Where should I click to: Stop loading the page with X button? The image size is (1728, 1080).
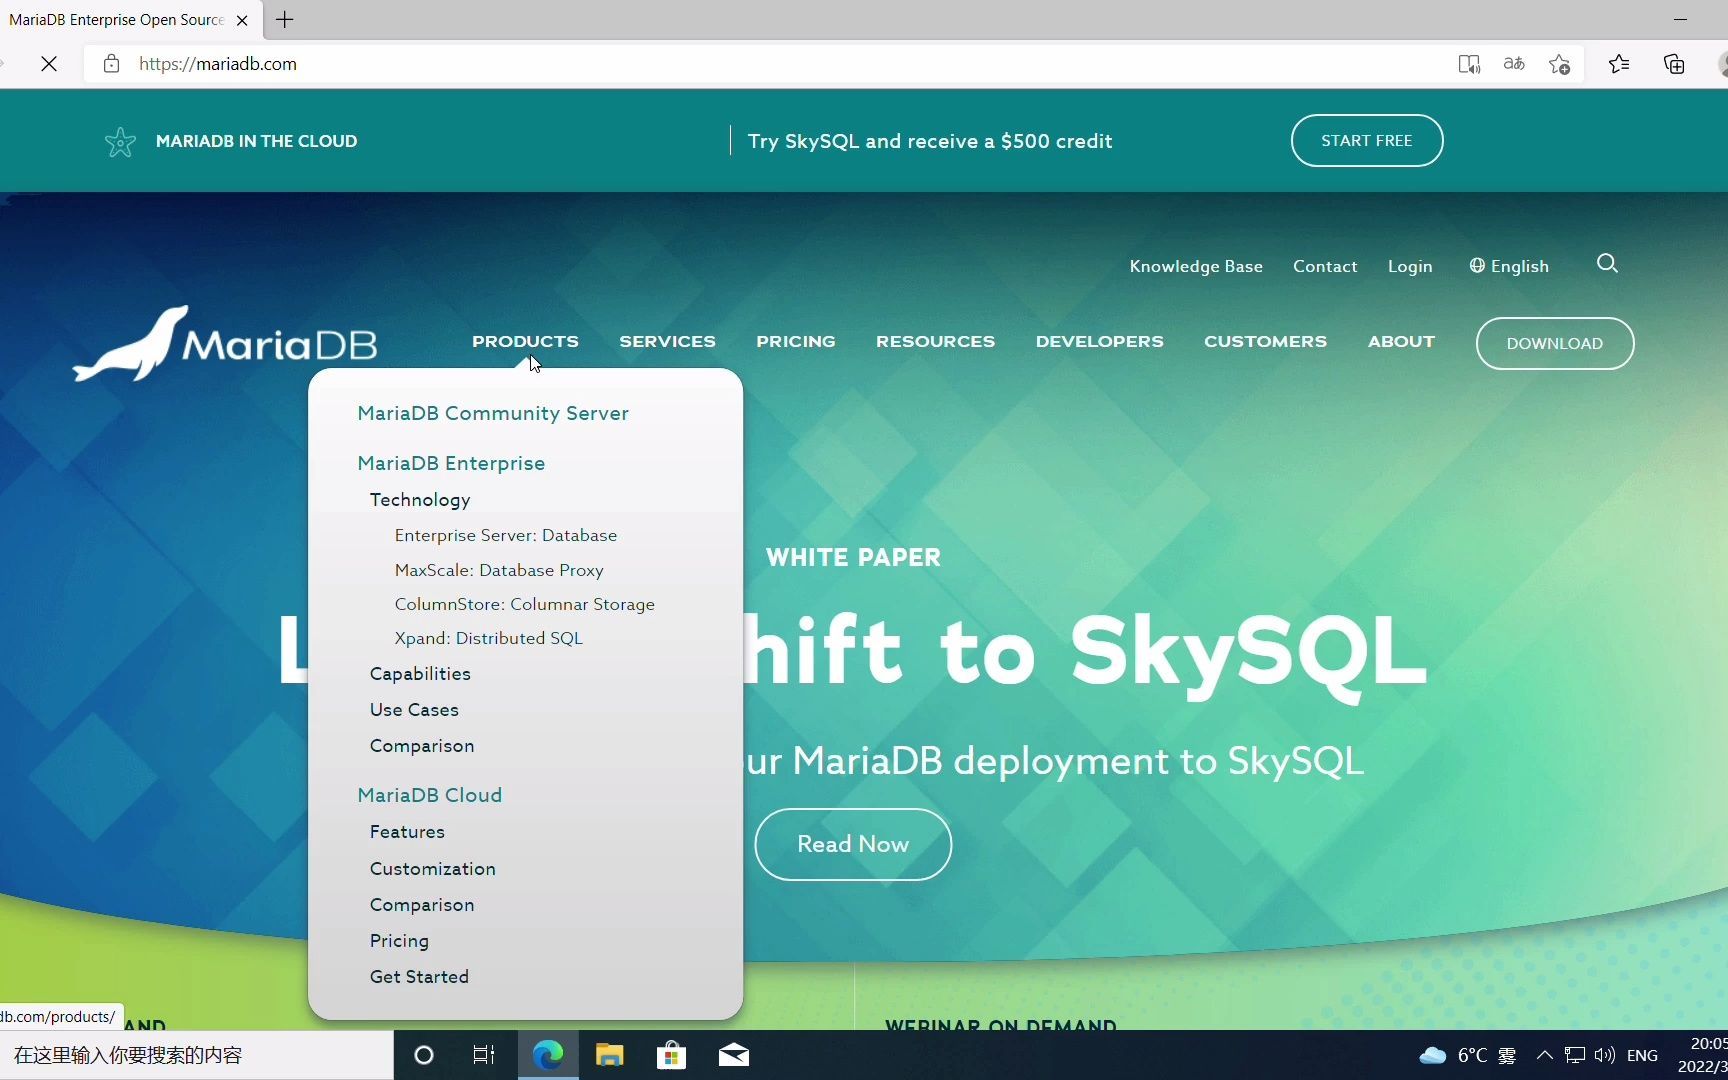pos(48,64)
